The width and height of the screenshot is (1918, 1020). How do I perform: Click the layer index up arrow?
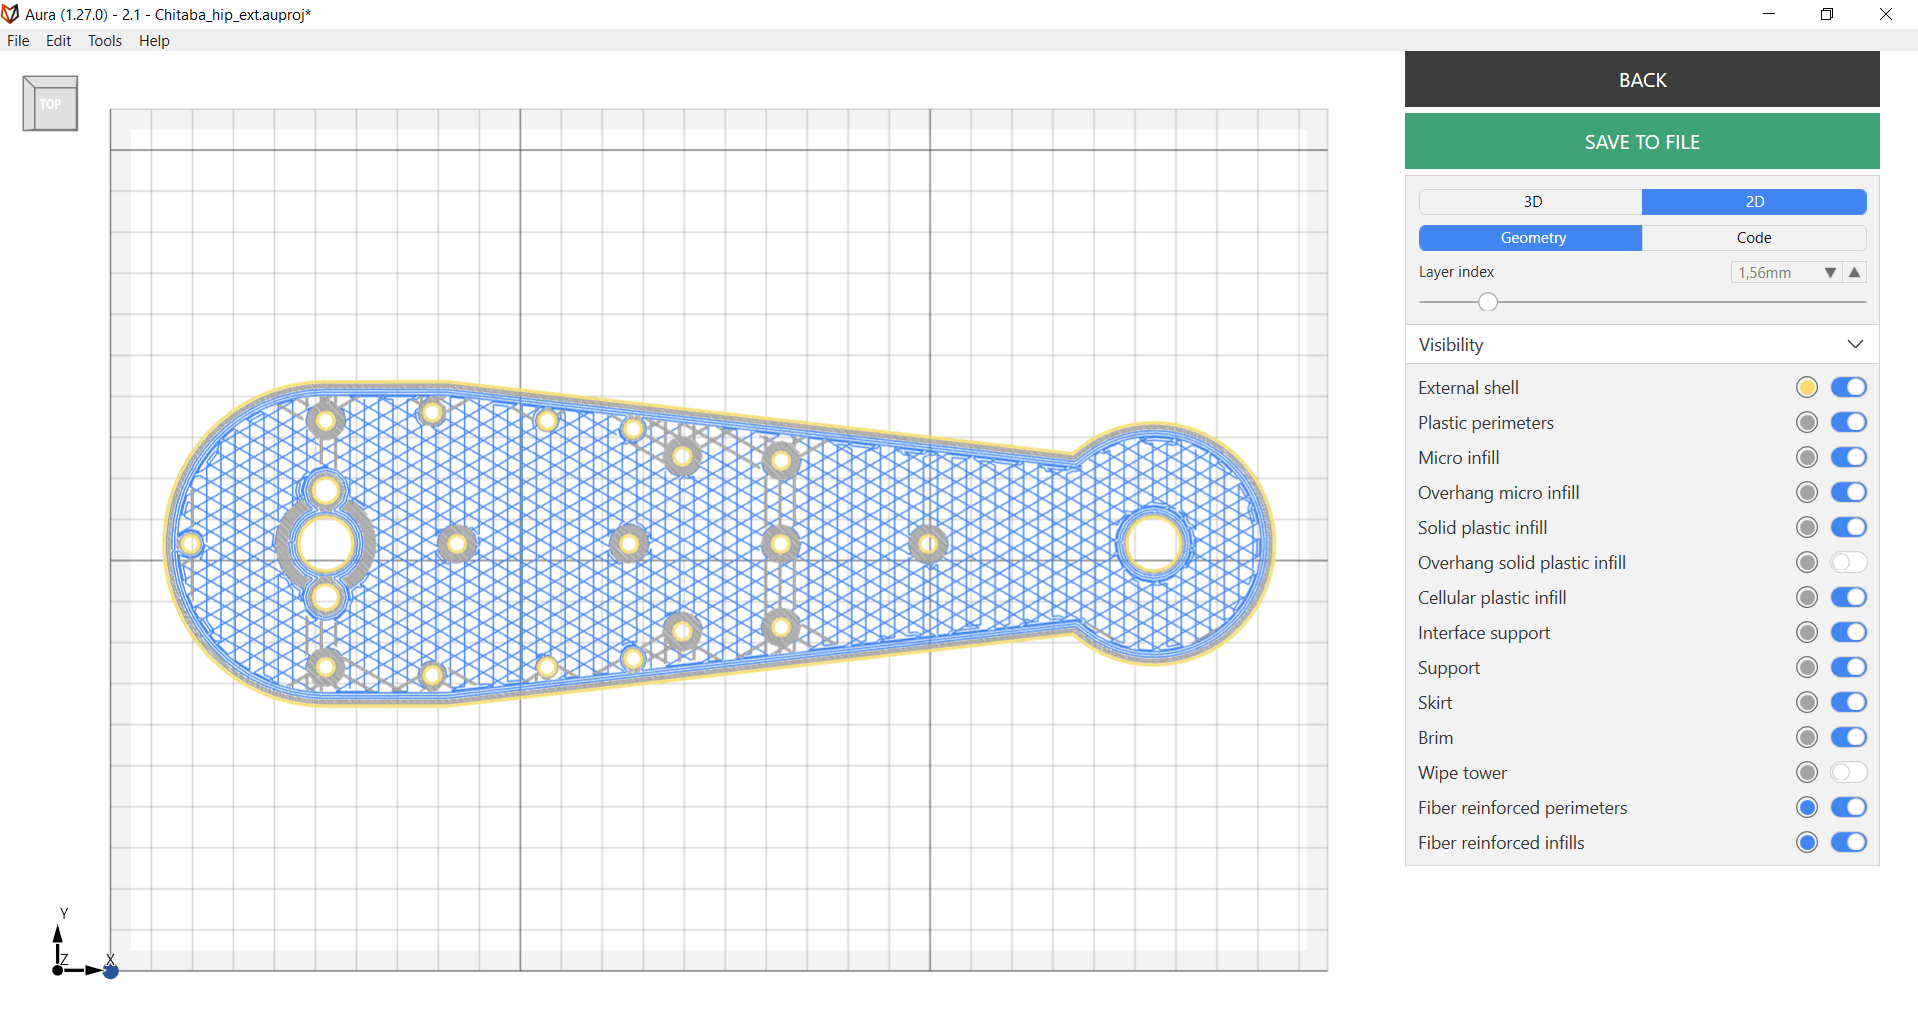click(x=1855, y=273)
